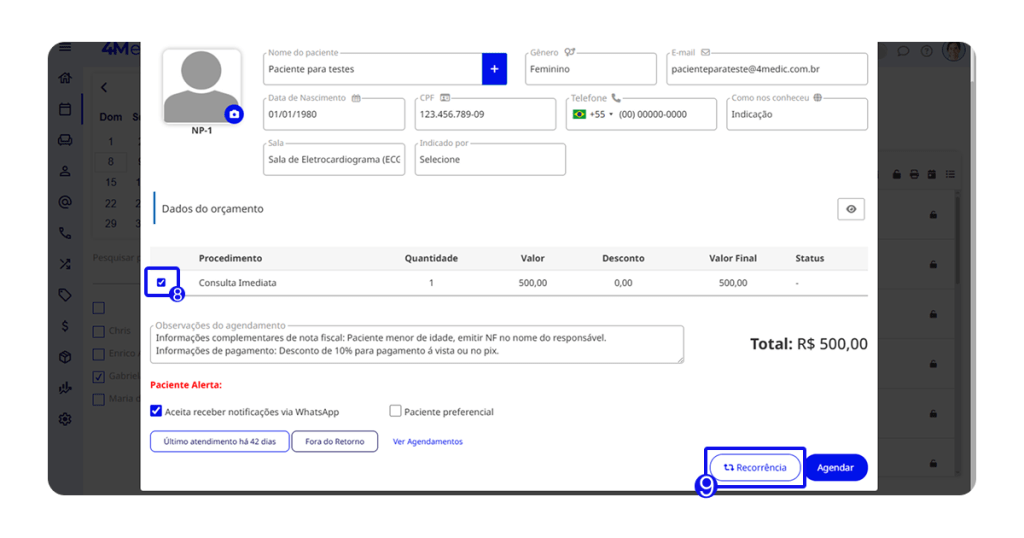Toggle Aceita receber notificações via WhatsApp
The image size is (1024, 538).
point(156,411)
